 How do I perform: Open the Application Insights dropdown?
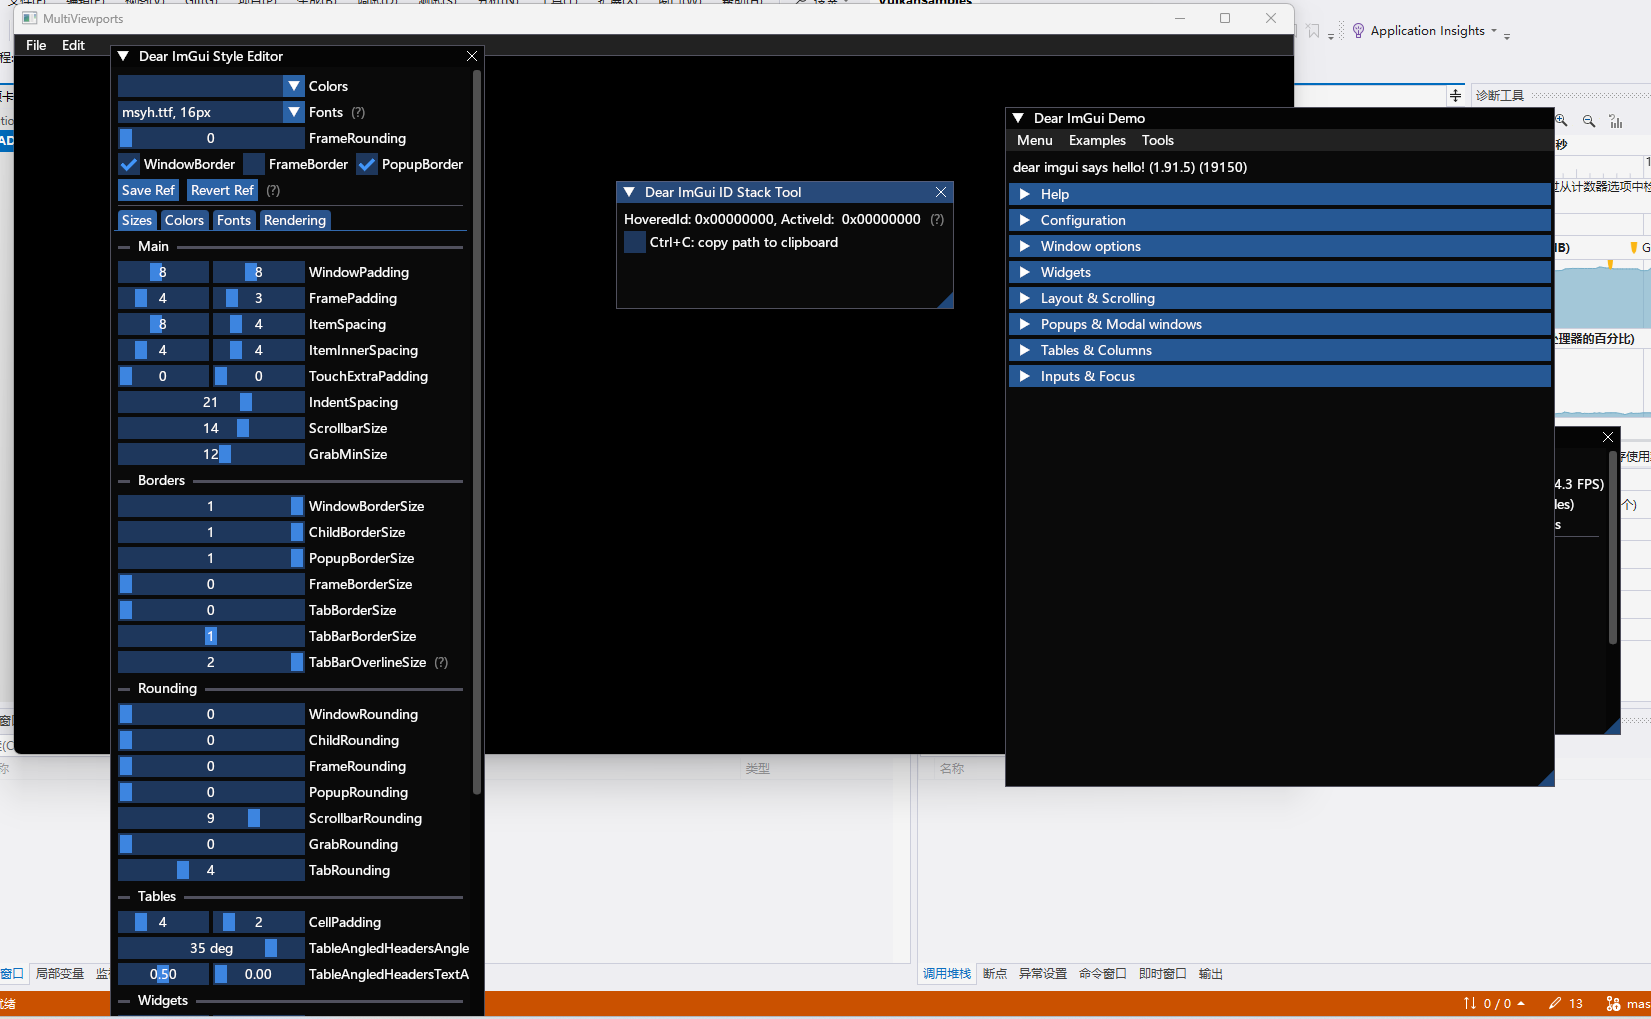[x=1494, y=31]
